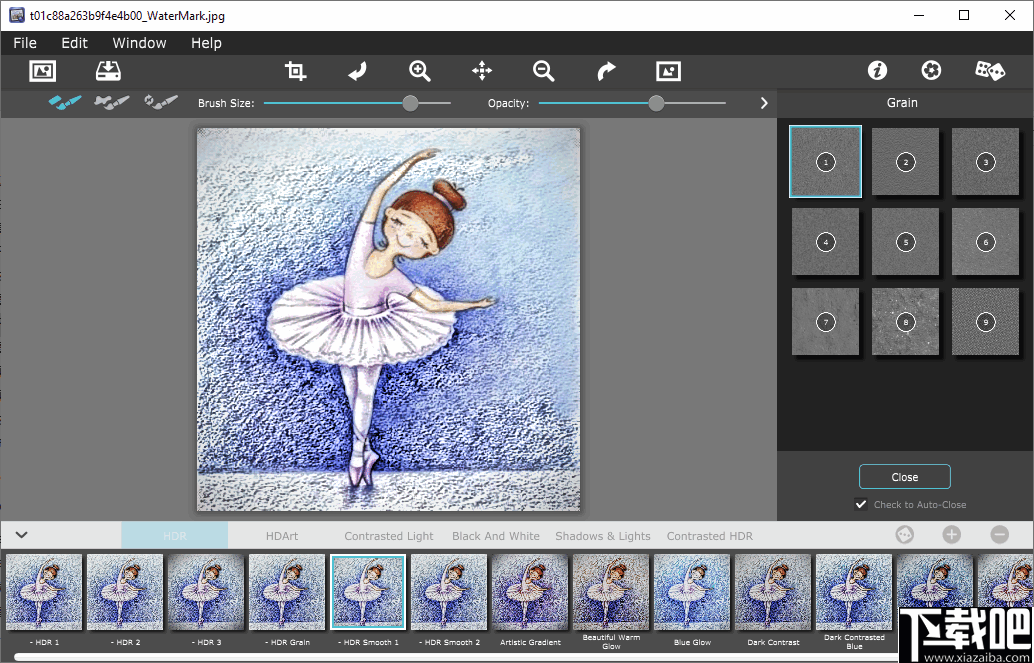Toggle the Check to Auto-Close checkbox
The width and height of the screenshot is (1034, 663).
coord(861,504)
